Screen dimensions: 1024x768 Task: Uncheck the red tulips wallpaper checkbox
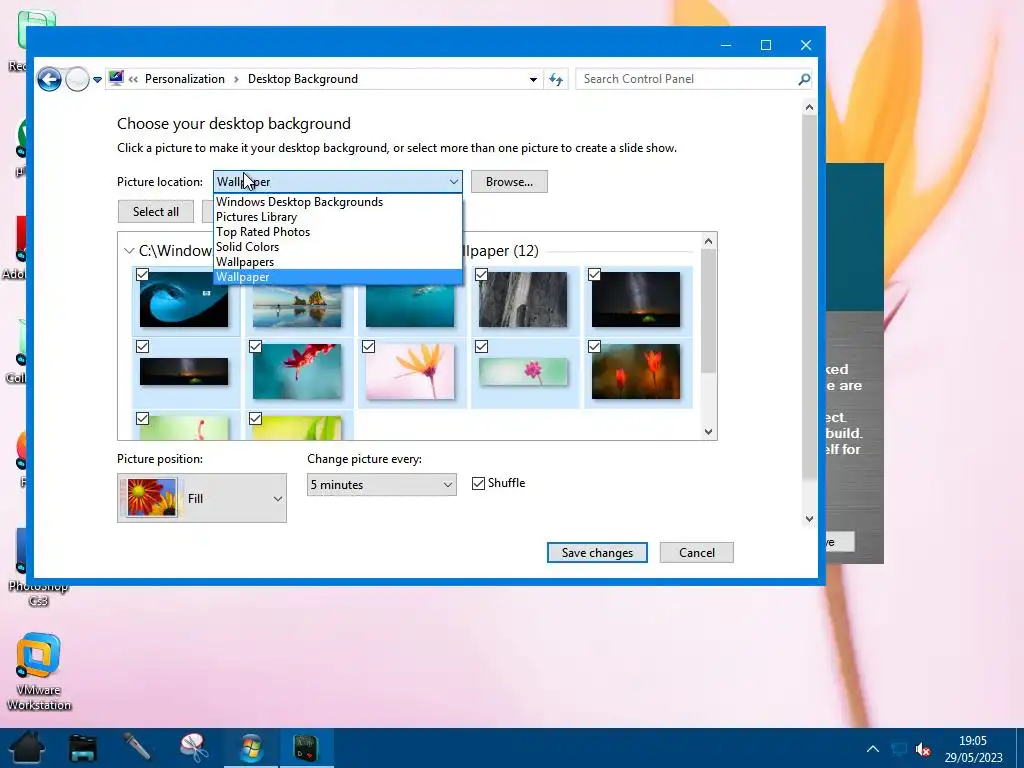pos(594,347)
